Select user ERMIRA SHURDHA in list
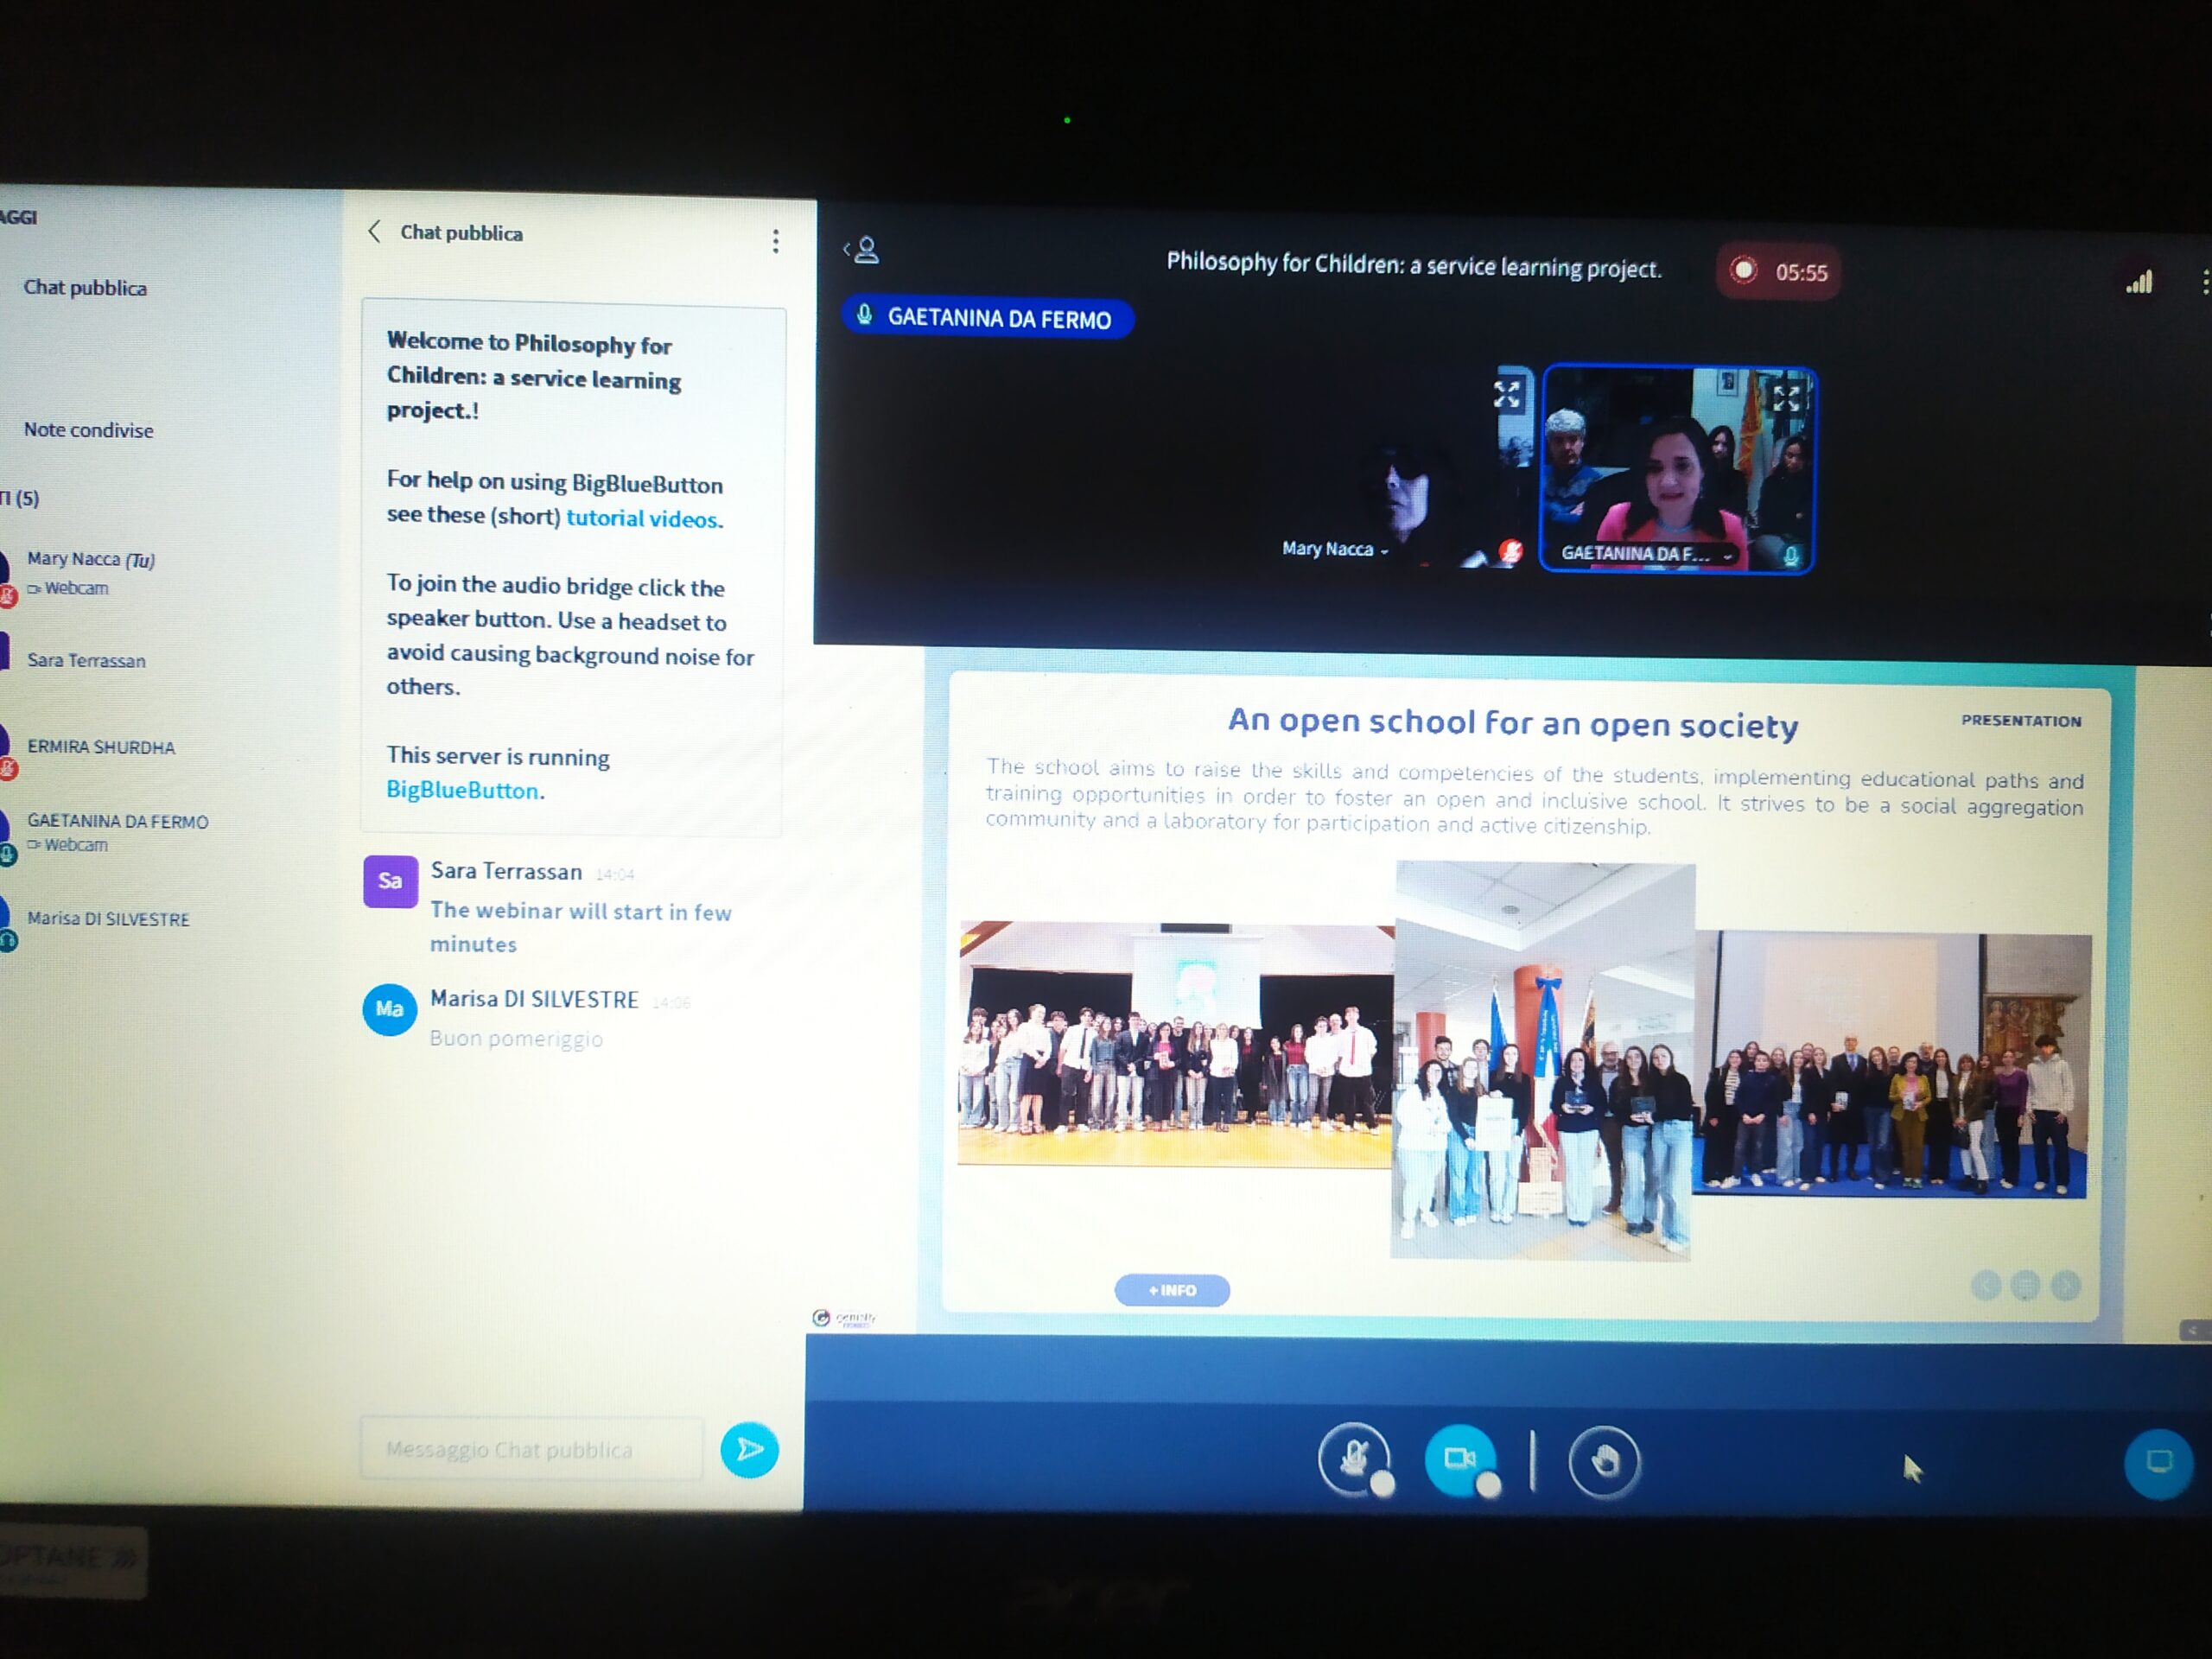2212x1659 pixels. (100, 747)
